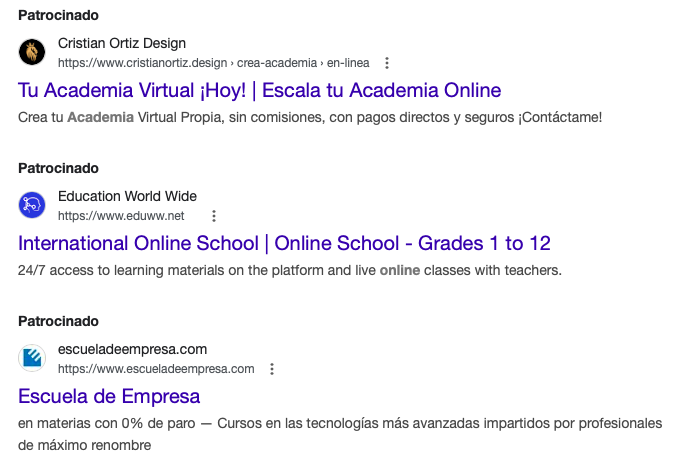Click the '24/7 access to learning materials' description
Image resolution: width=676 pixels, height=458 pixels.
(x=290, y=270)
